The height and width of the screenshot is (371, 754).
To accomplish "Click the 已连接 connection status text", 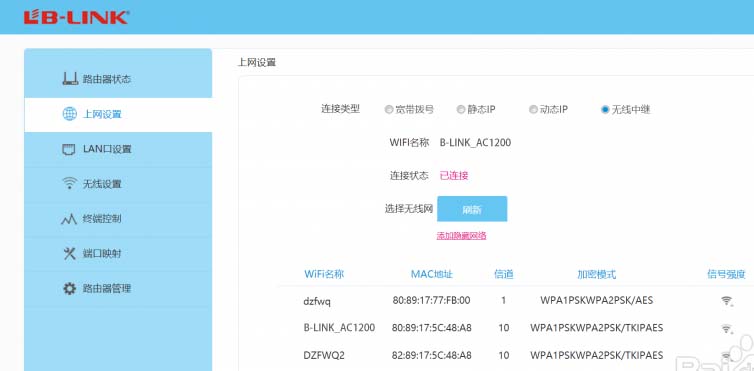I will [x=454, y=175].
